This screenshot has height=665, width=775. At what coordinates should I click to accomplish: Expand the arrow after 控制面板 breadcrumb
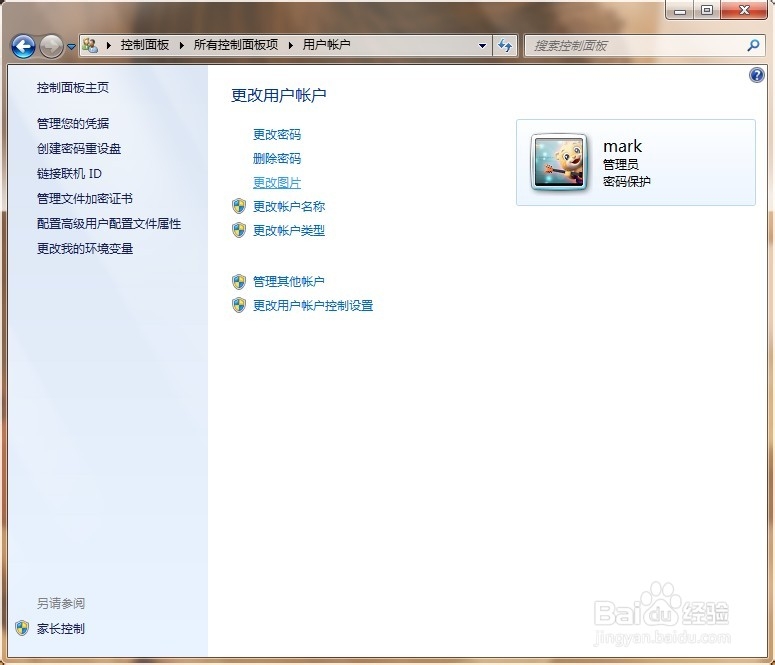click(x=182, y=45)
